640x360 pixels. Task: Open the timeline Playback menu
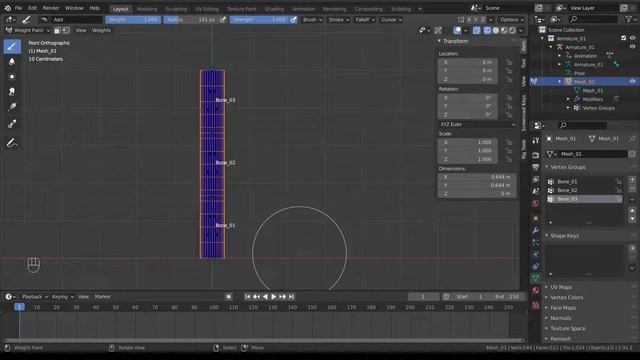[x=34, y=297]
